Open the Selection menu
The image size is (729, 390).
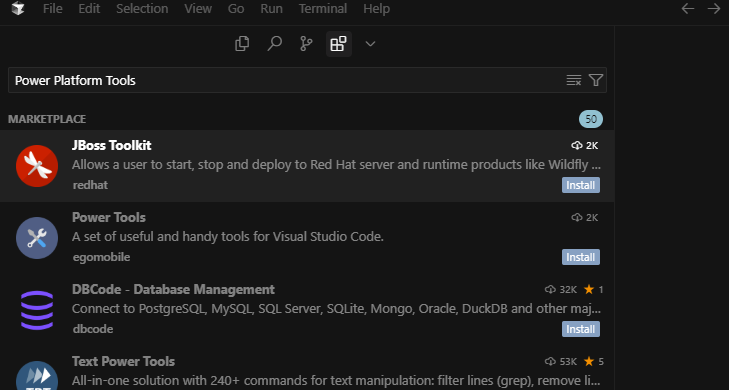tap(142, 9)
